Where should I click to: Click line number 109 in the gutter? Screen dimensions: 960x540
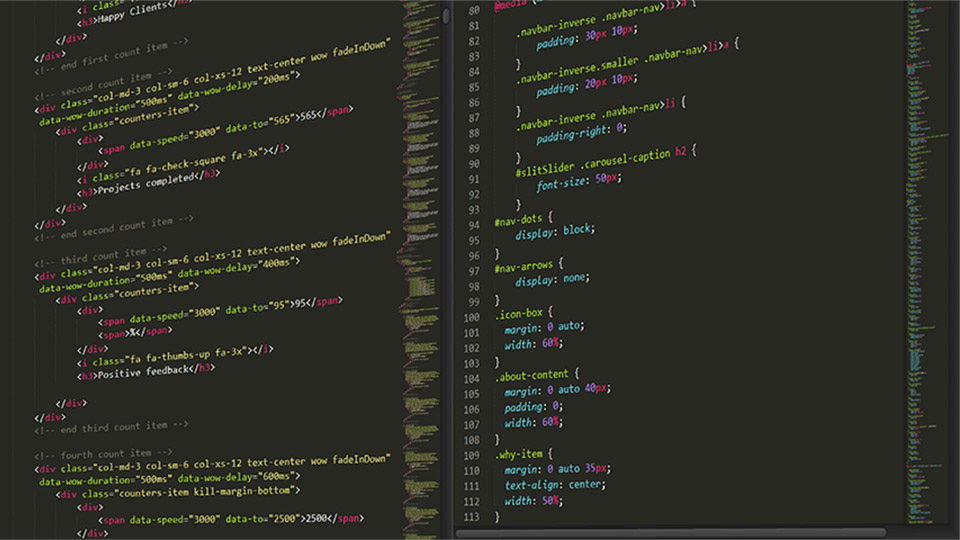471,456
